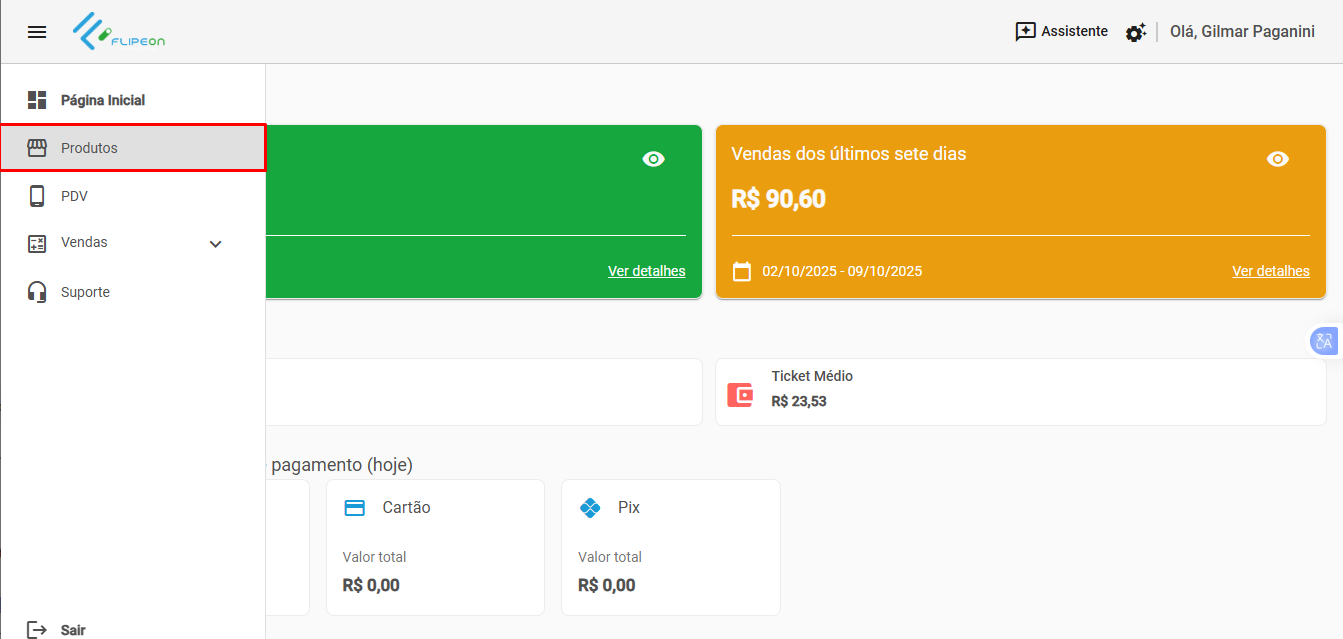Open settings gear icon in header
Image resolution: width=1343 pixels, height=639 pixels.
[1135, 33]
